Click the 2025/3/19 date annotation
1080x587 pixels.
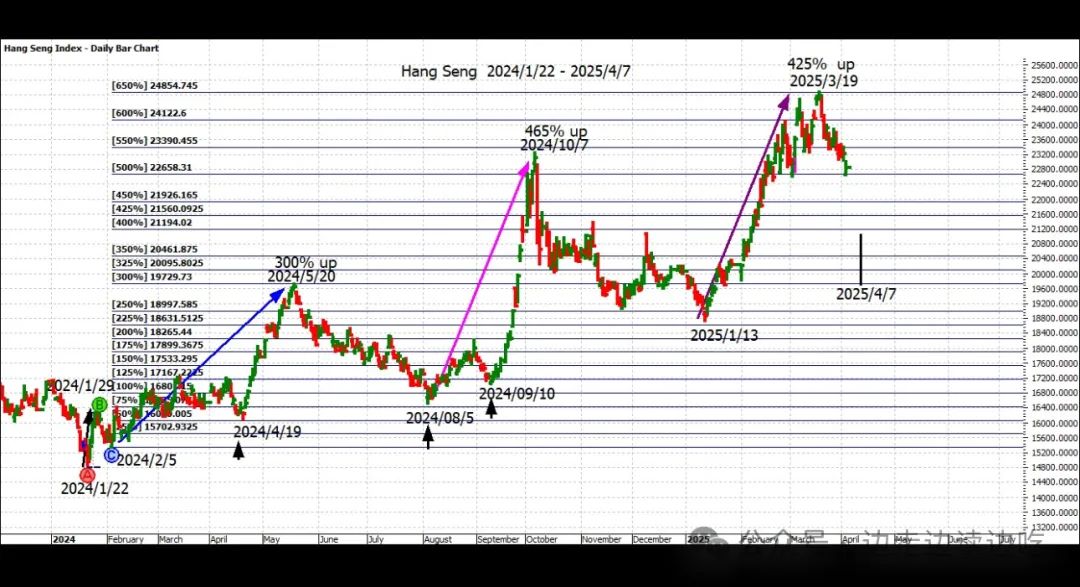tap(824, 81)
